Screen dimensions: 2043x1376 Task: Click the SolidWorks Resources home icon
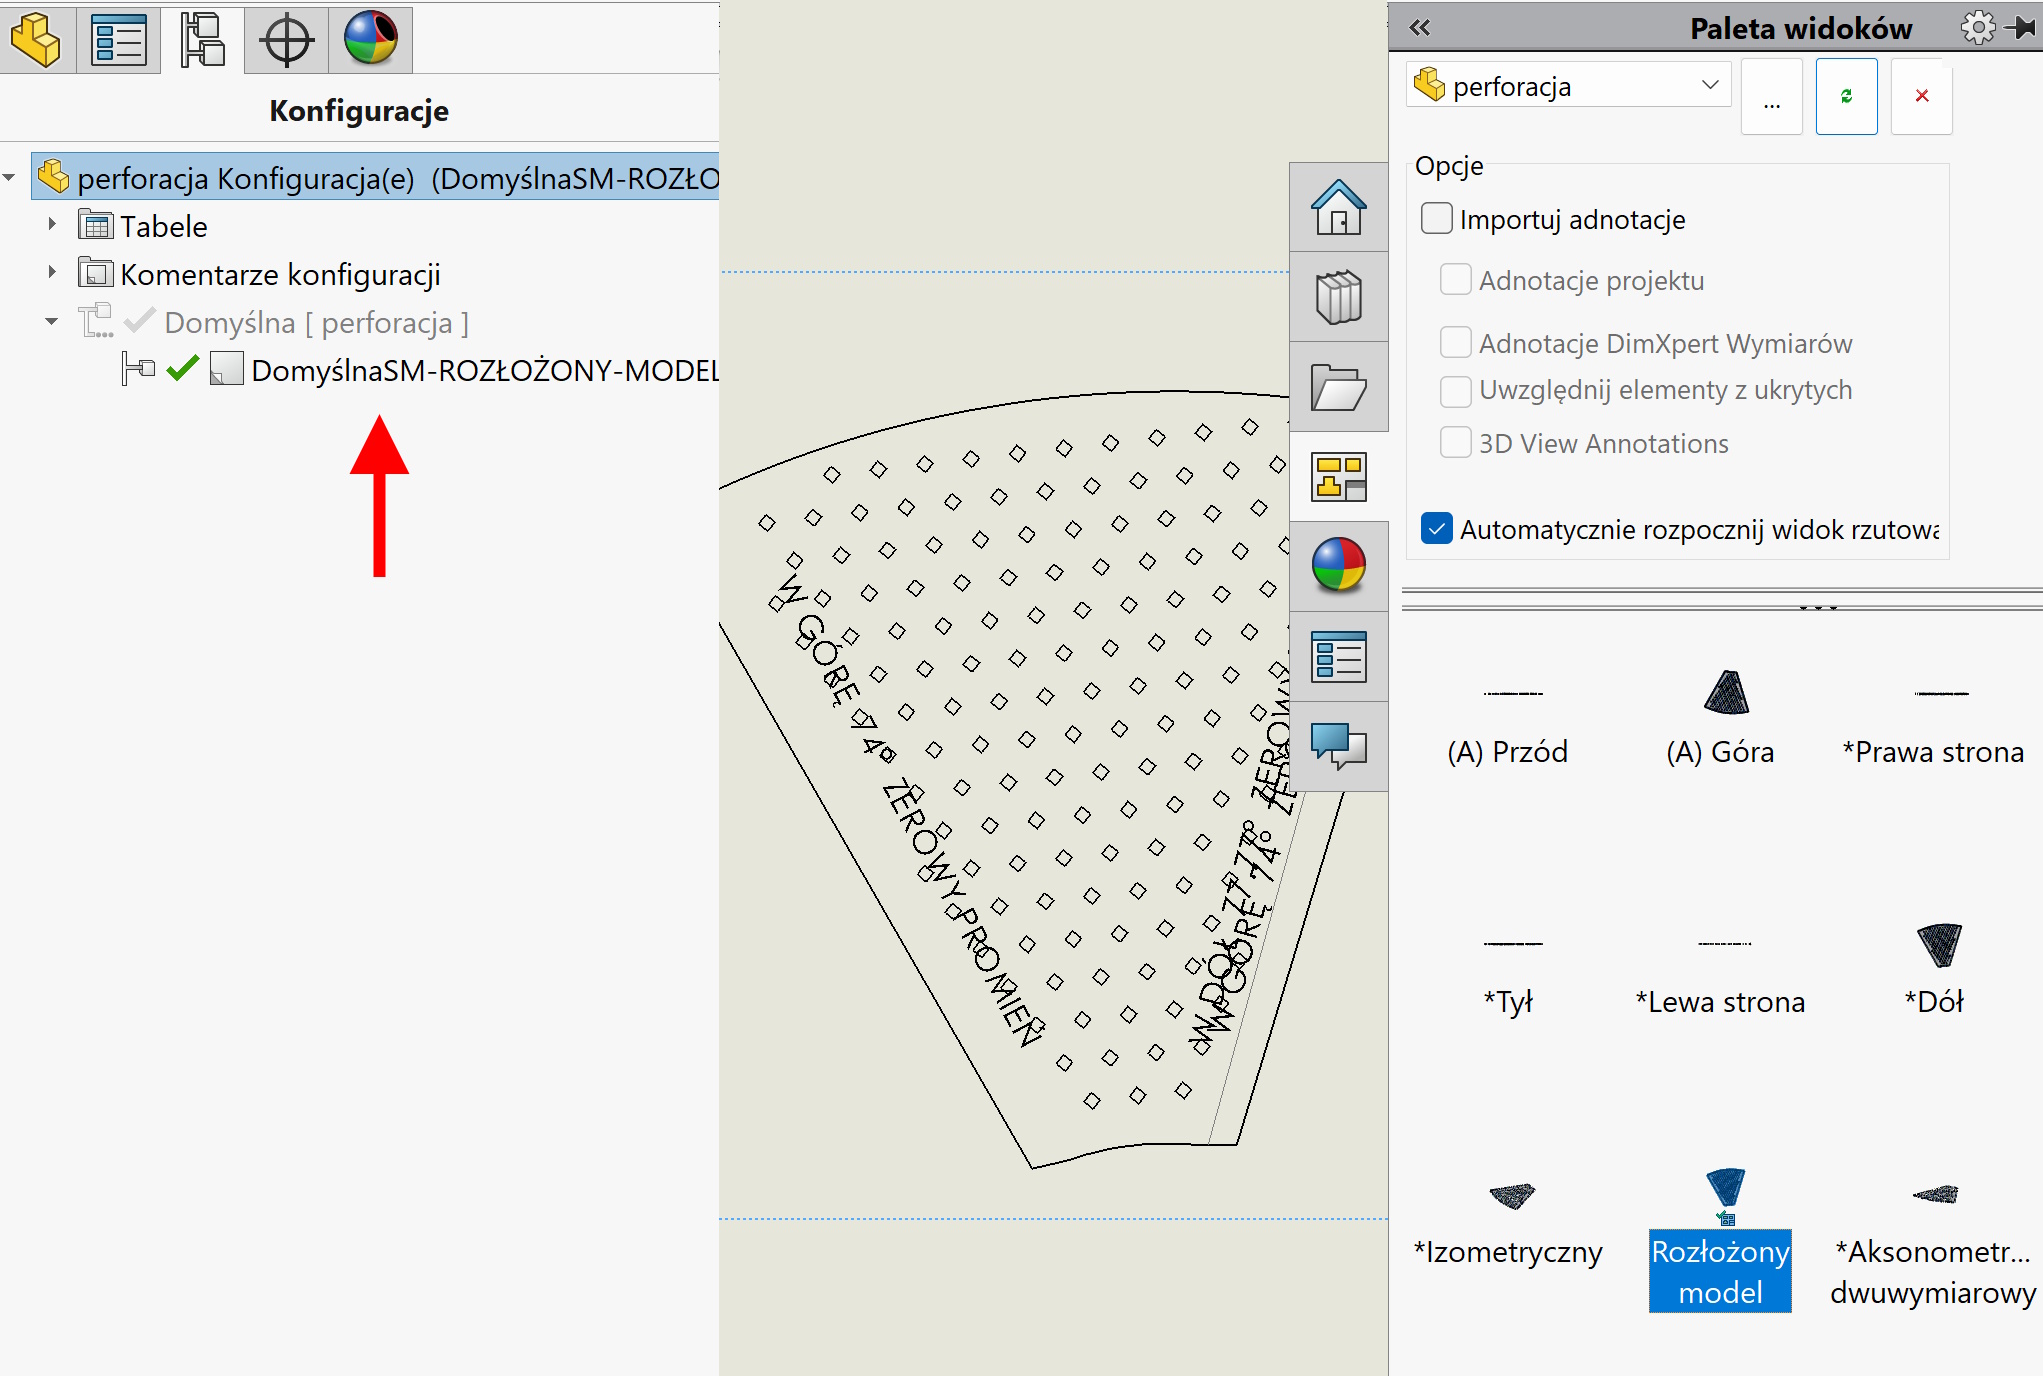click(x=1338, y=207)
